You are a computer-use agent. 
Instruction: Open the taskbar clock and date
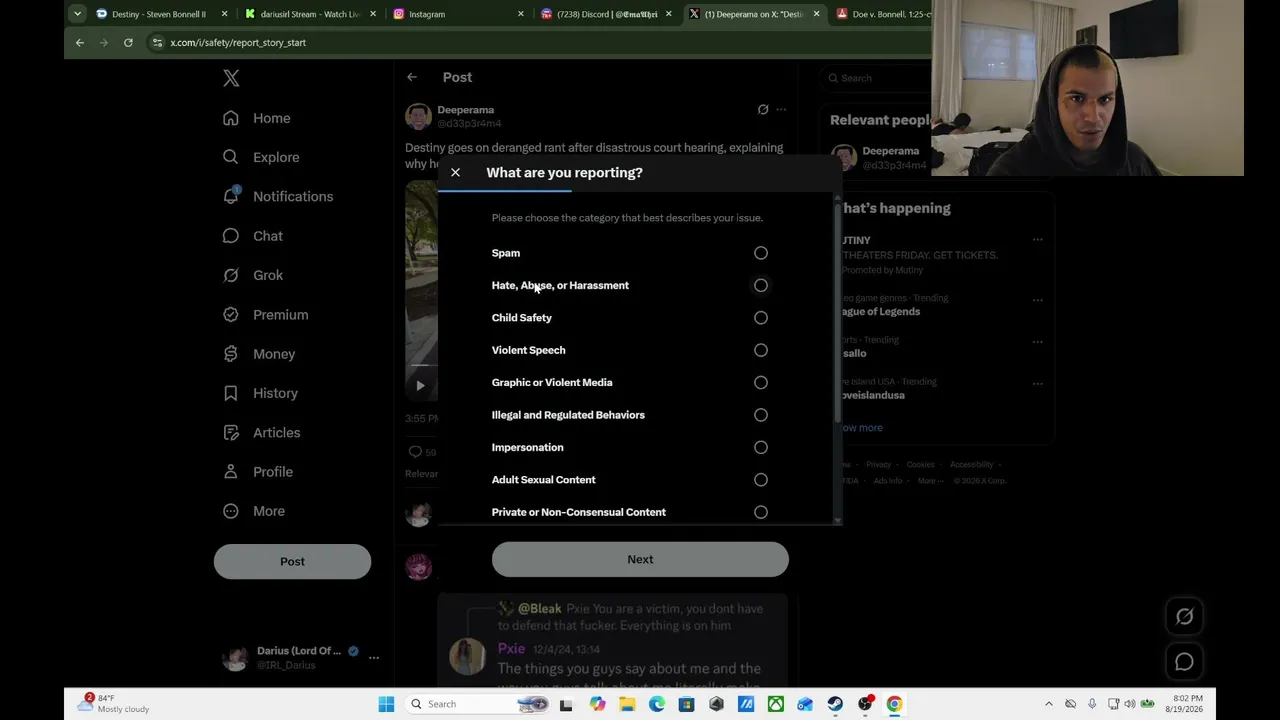pos(1184,704)
